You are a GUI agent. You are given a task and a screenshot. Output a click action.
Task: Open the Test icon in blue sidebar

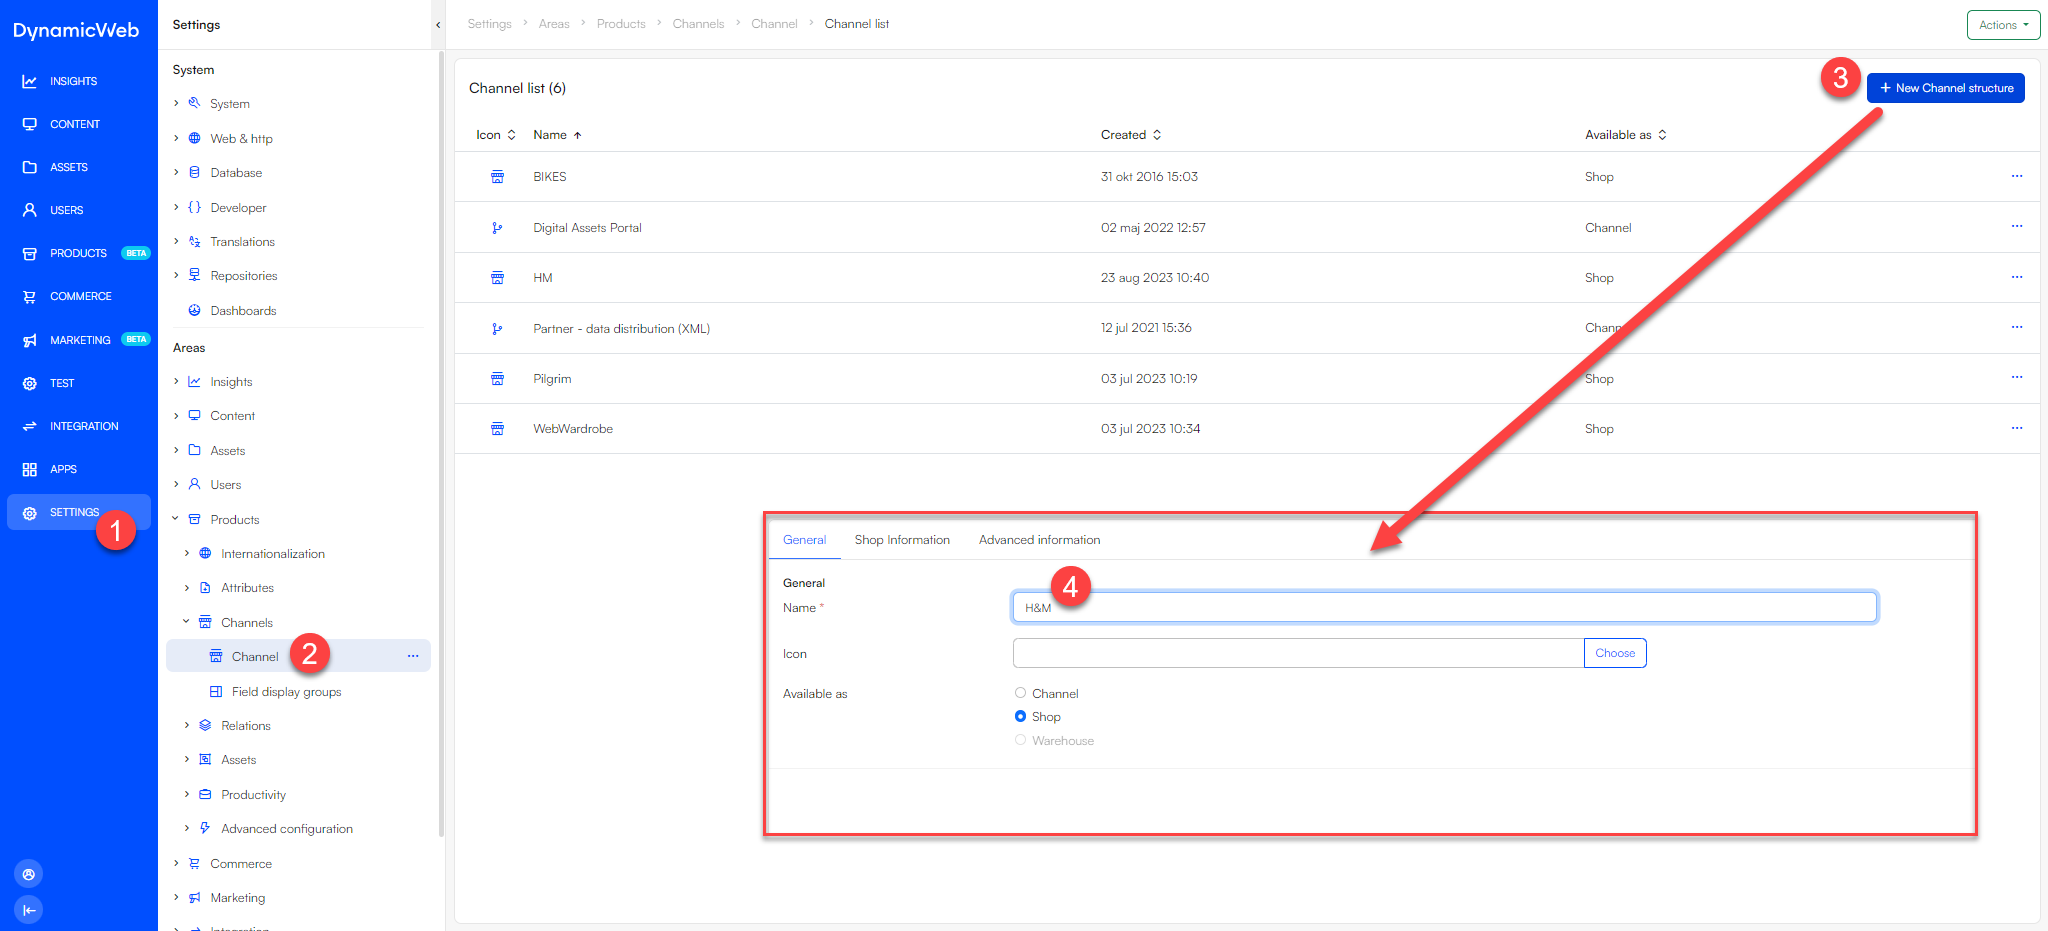pos(30,383)
